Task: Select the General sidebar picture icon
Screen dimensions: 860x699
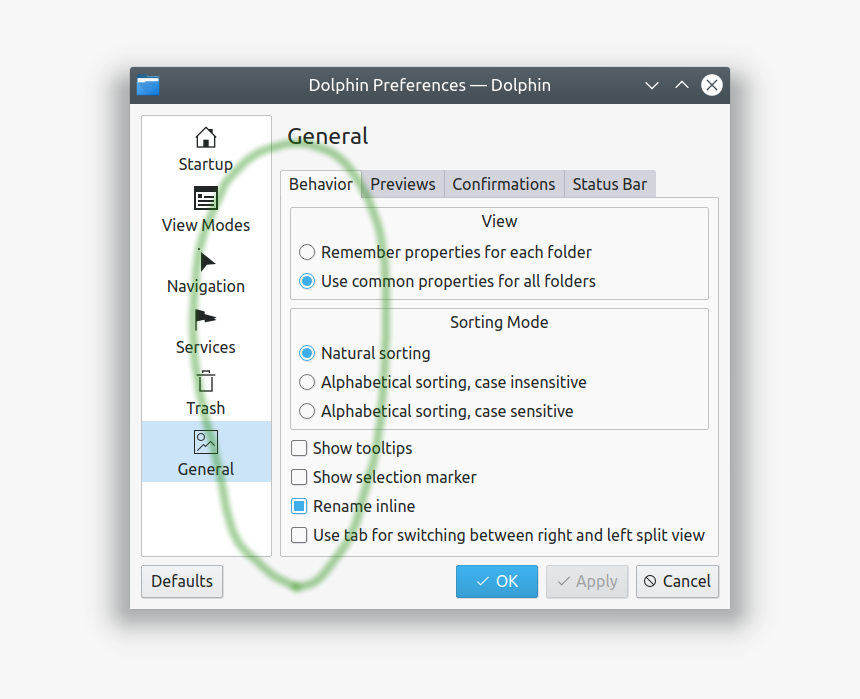Action: 206,442
